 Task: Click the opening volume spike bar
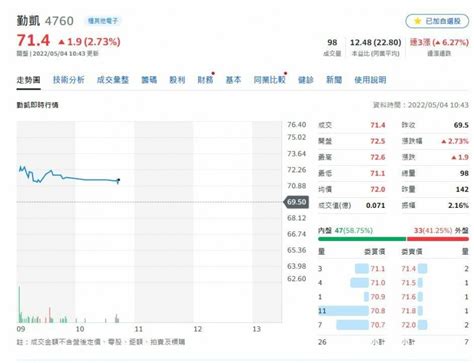pyautogui.click(x=19, y=304)
